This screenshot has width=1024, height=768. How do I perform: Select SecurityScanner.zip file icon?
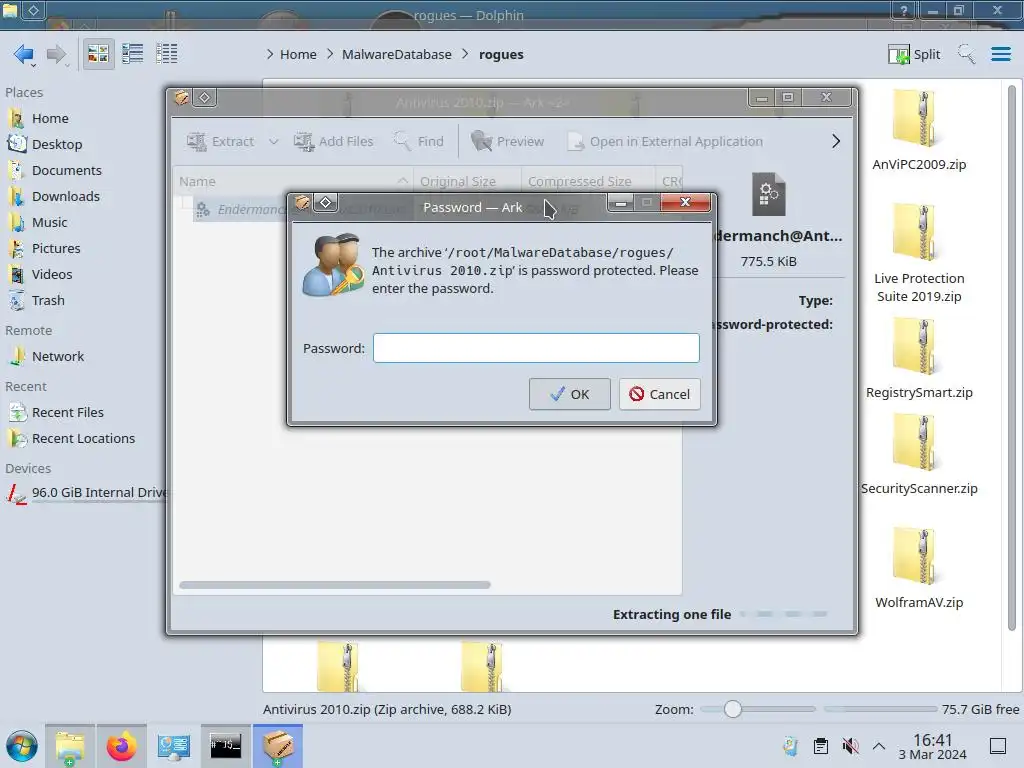tap(919, 444)
